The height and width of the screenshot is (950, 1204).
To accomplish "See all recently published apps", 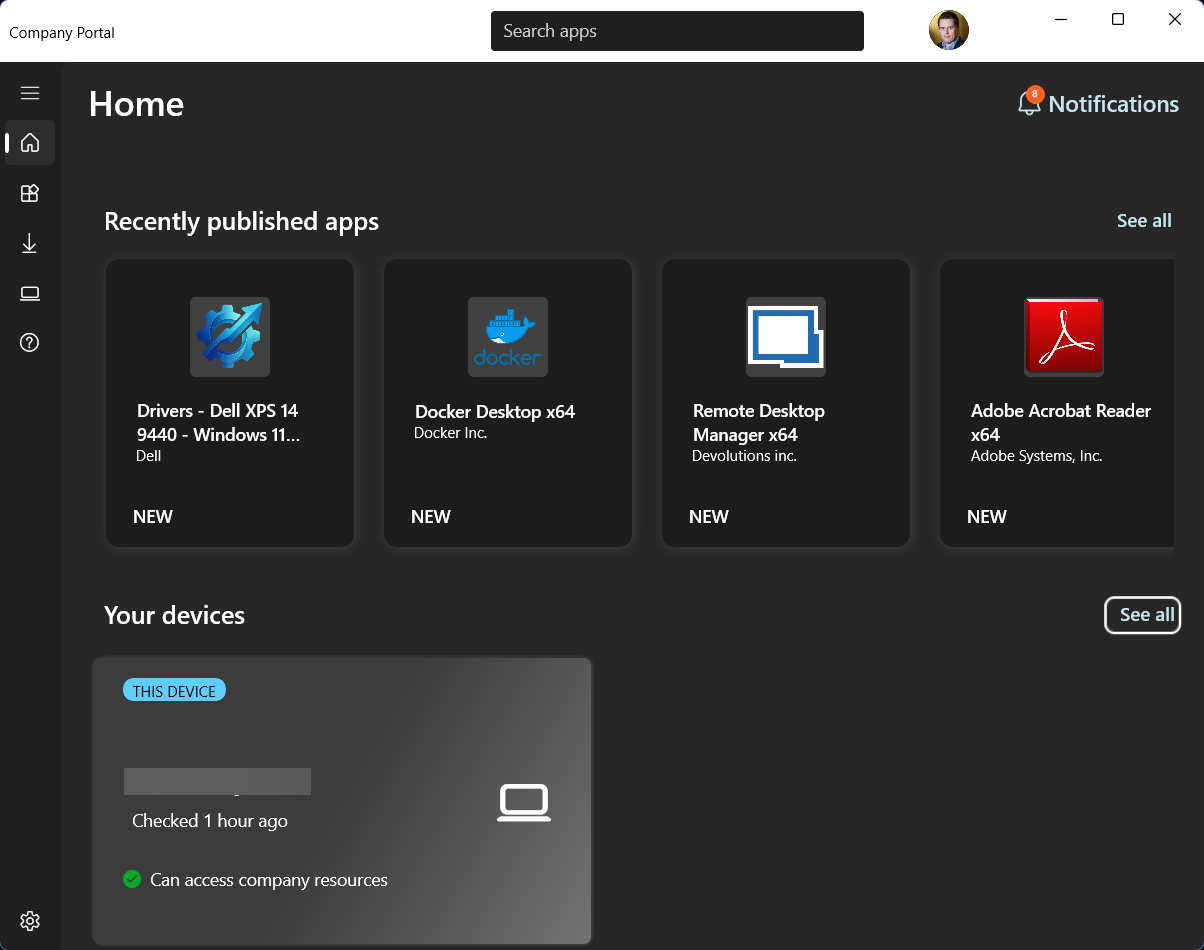I will point(1144,221).
